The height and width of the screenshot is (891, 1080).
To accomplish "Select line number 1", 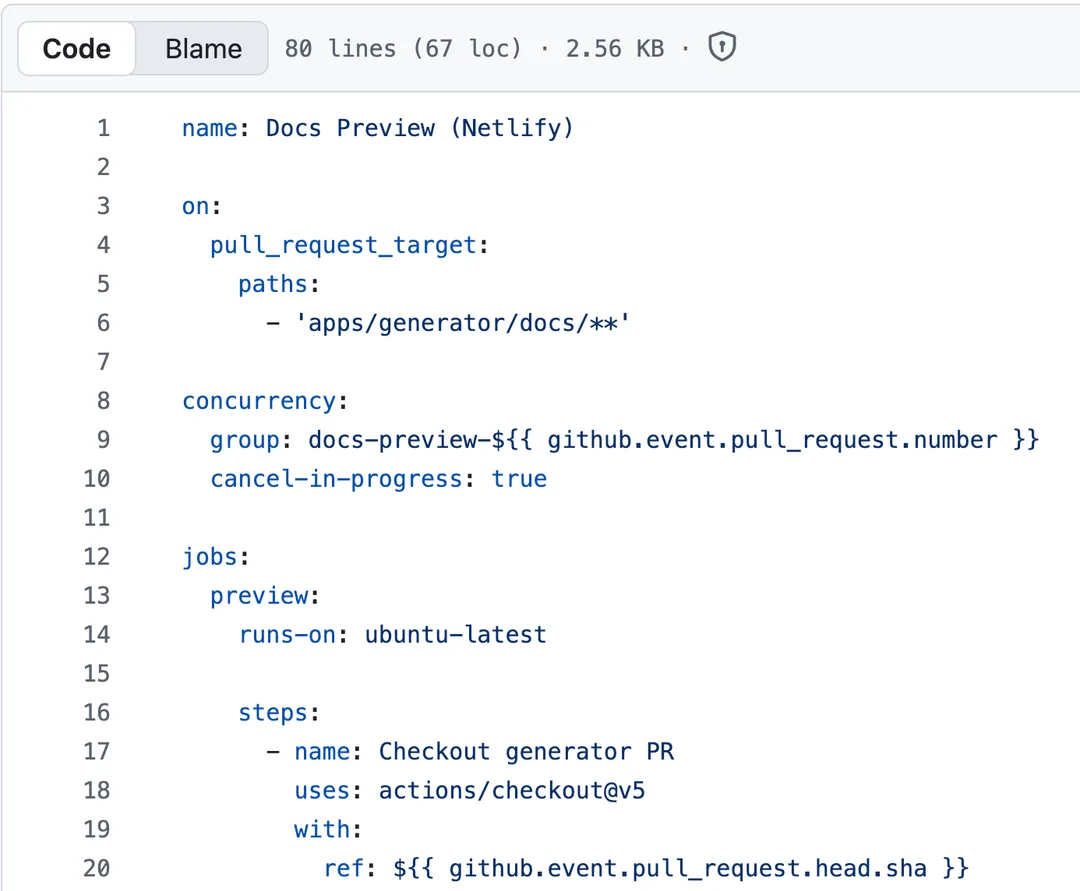I will click(x=103, y=128).
